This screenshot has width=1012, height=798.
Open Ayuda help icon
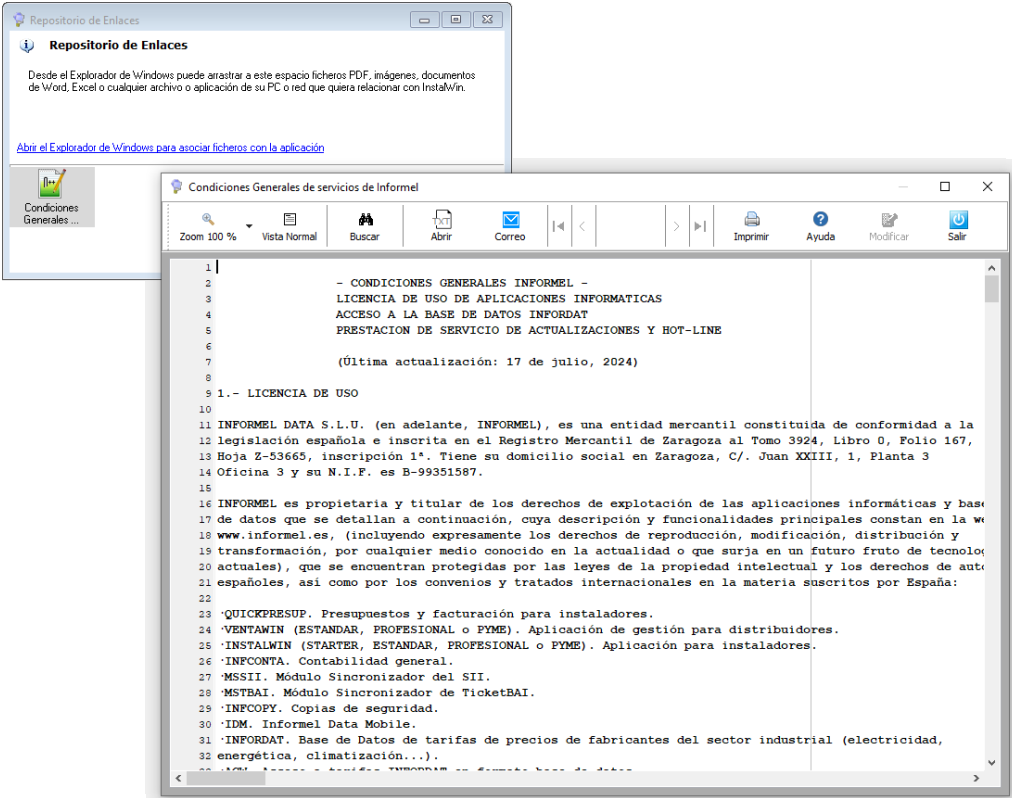[820, 219]
